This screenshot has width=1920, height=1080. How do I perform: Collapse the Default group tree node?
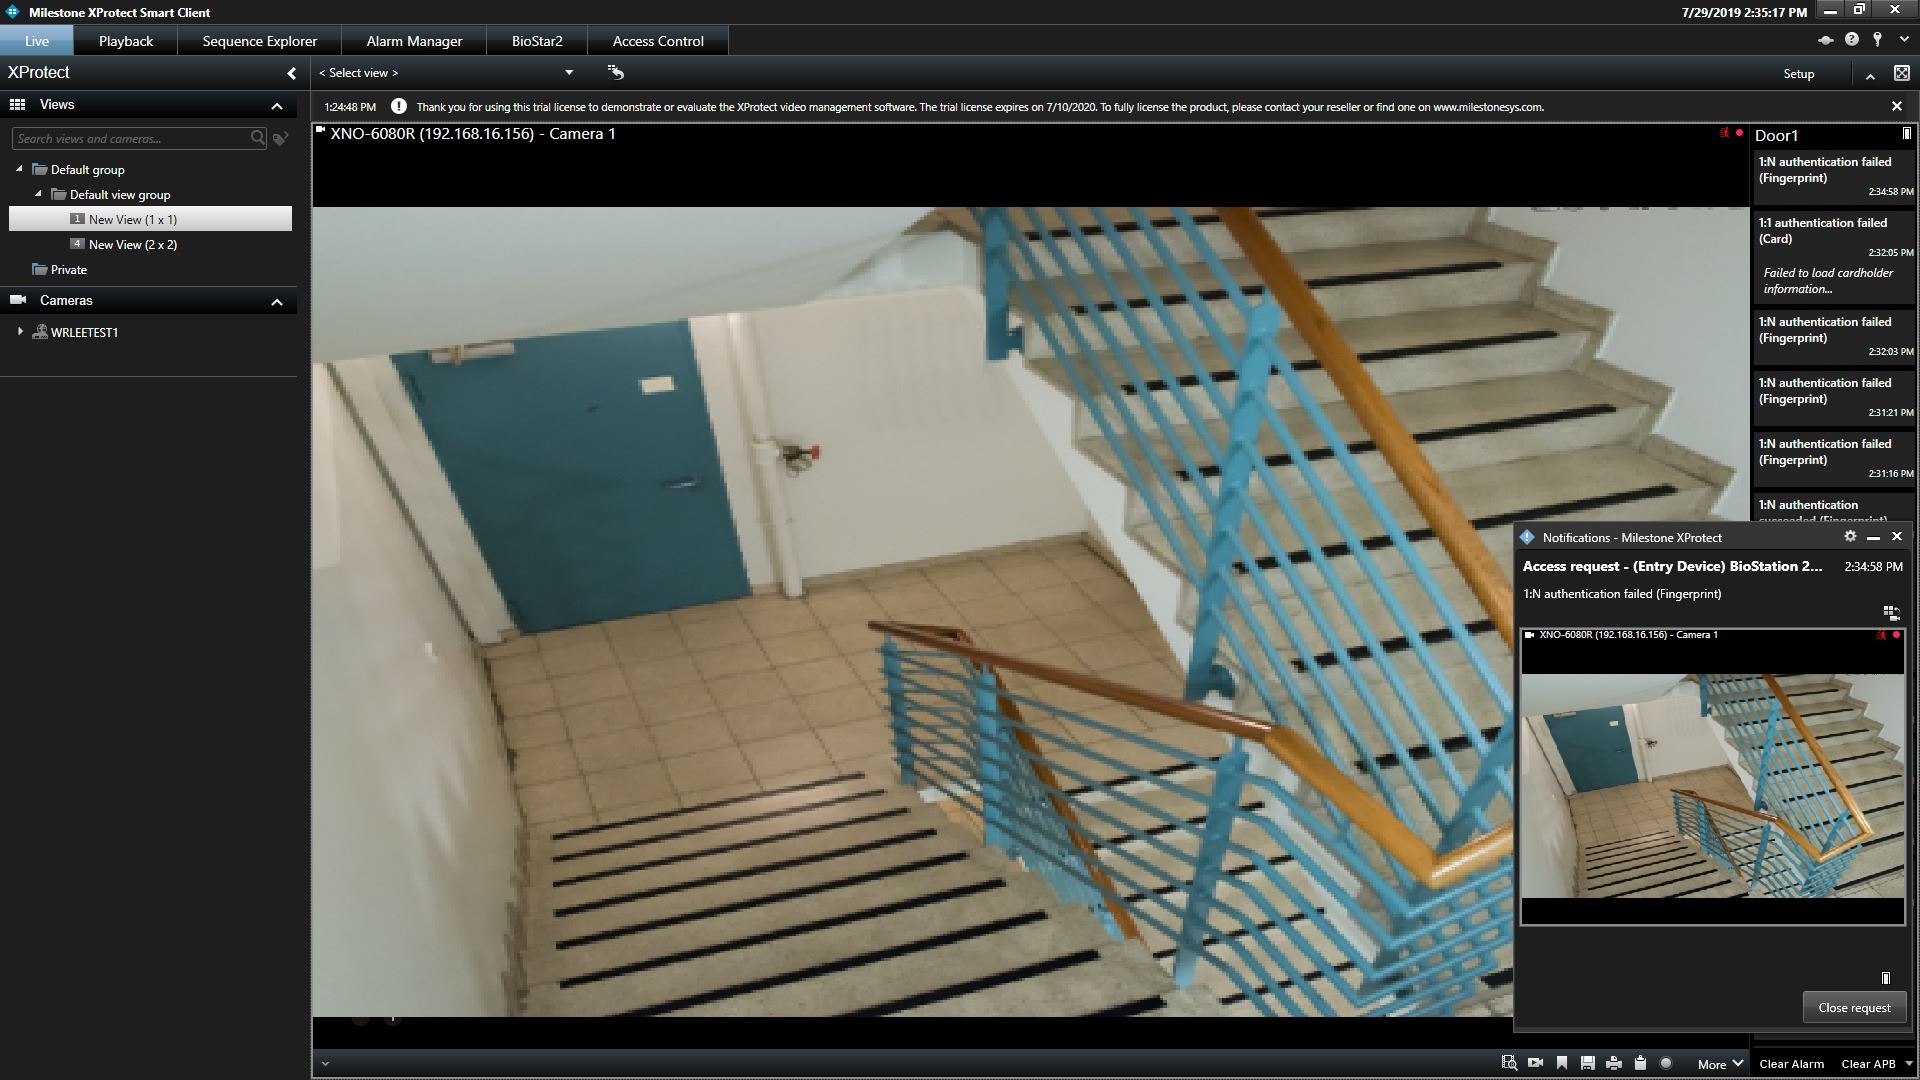point(19,169)
